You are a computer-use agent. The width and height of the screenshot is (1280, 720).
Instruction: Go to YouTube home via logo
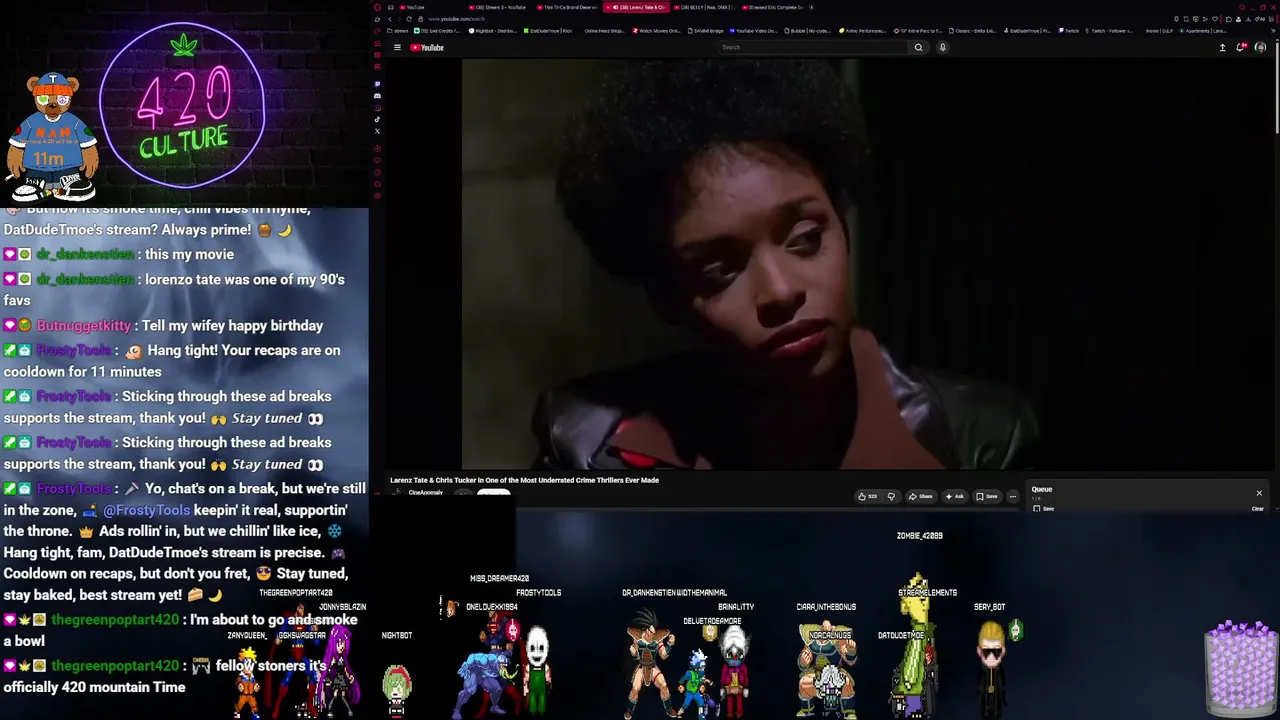427,47
